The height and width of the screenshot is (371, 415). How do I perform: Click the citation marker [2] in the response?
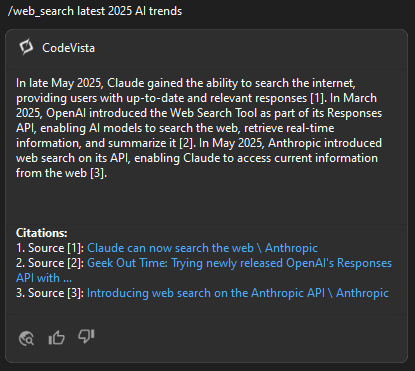click(186, 143)
